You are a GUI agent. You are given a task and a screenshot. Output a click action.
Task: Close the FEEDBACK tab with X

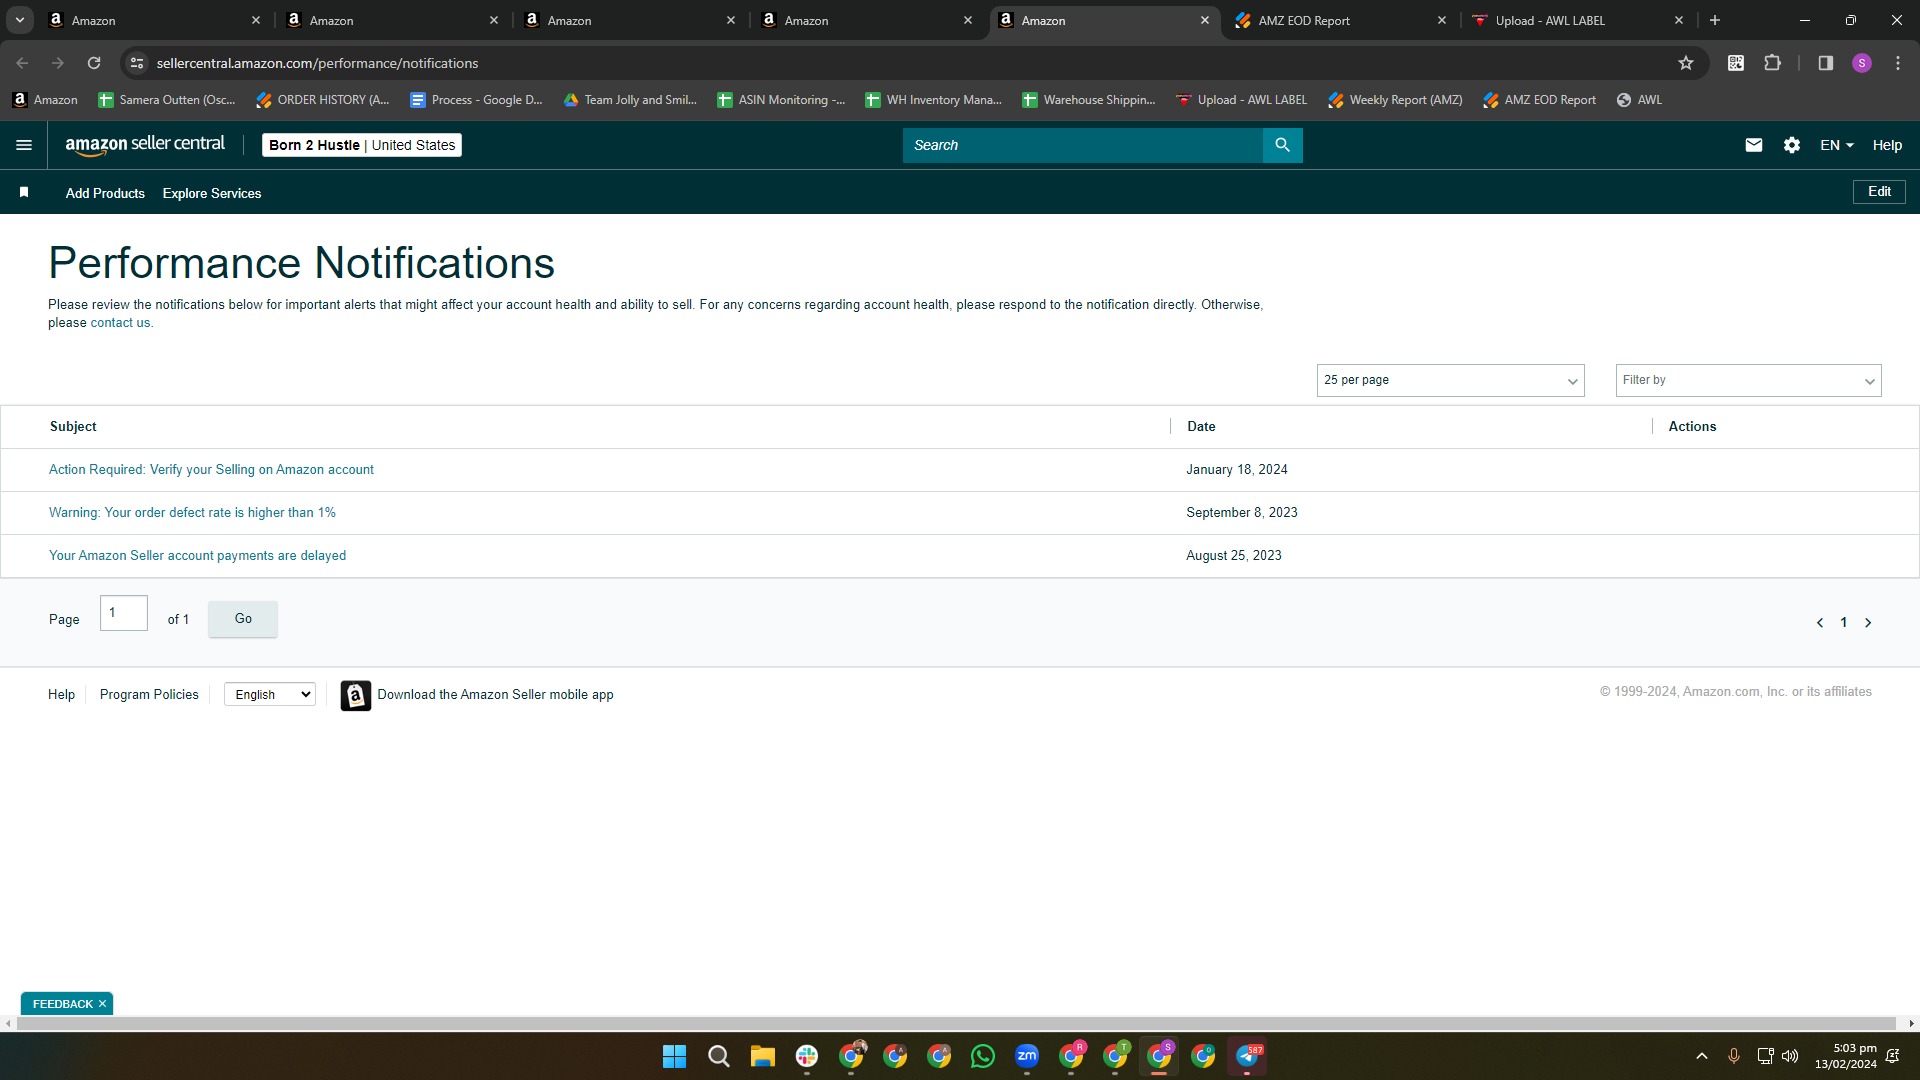pos(102,1004)
